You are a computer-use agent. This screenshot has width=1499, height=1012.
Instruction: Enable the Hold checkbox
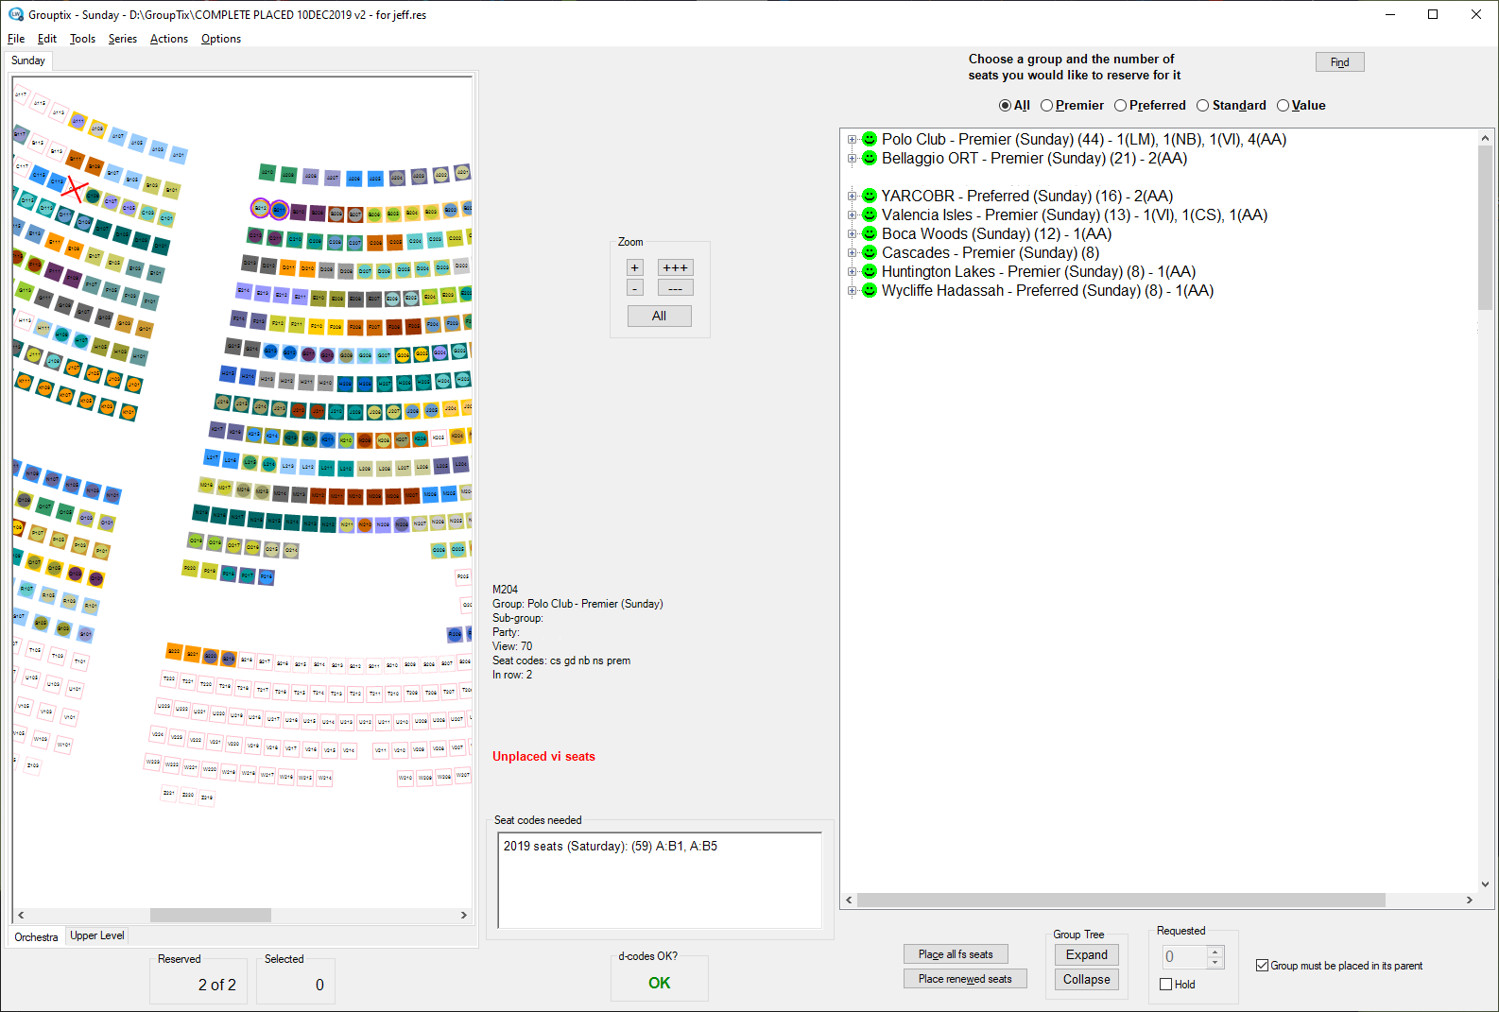[x=1165, y=984]
